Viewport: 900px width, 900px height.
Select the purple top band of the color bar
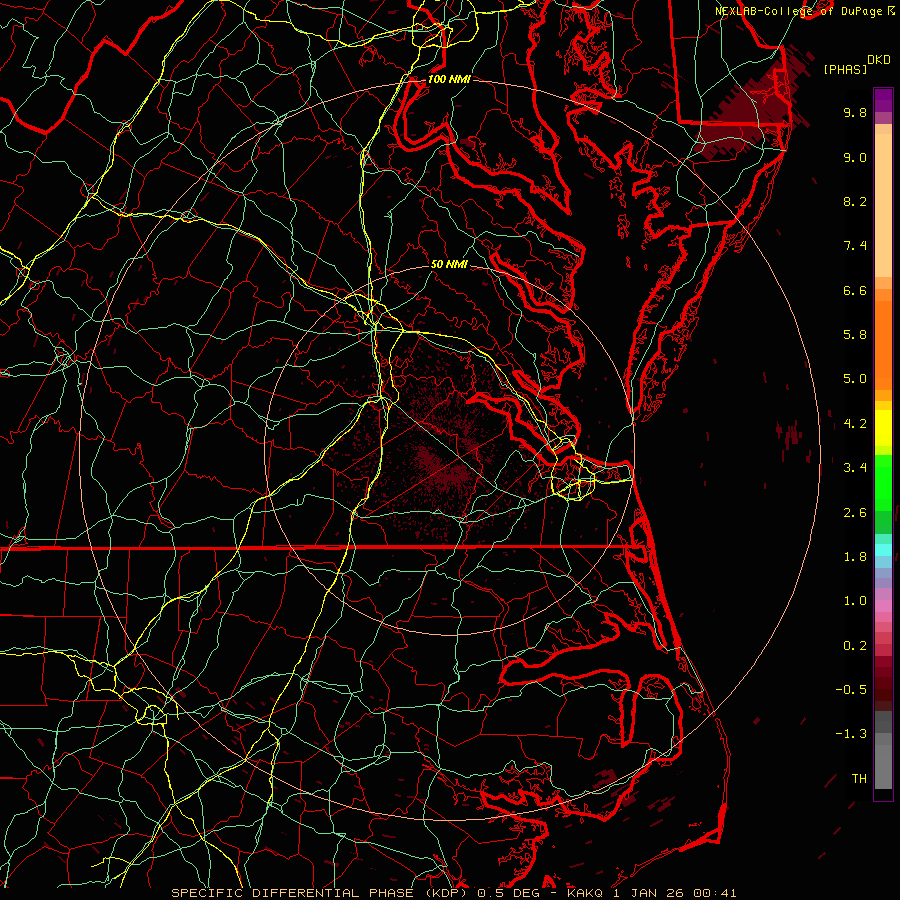[x=883, y=100]
